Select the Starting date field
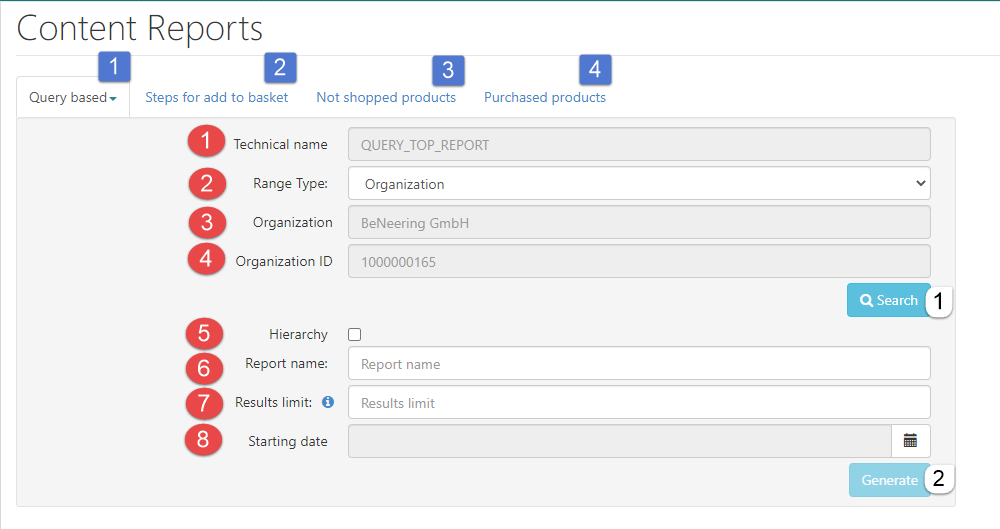This screenshot has width=1000, height=529. 619,441
